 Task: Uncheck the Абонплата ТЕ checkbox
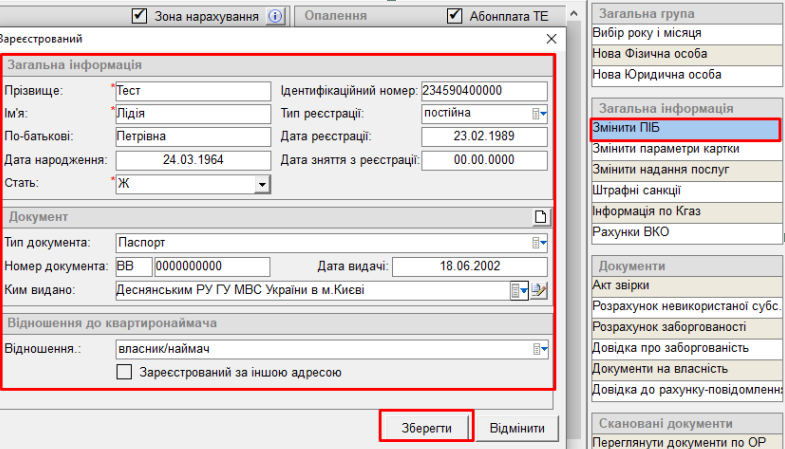[x=455, y=16]
